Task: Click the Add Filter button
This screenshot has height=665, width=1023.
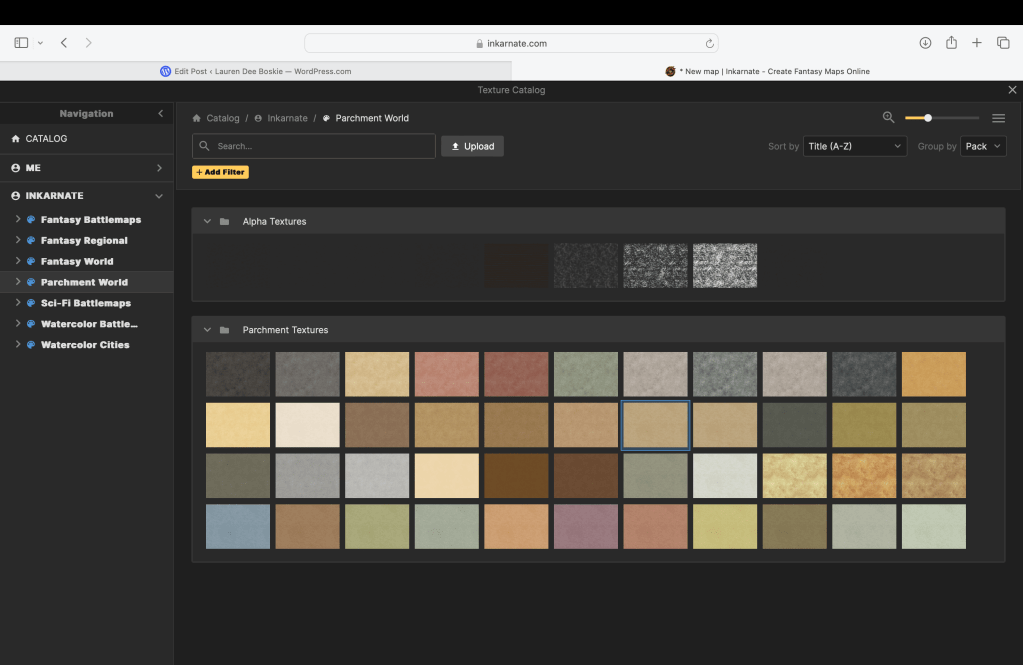Action: [x=220, y=172]
